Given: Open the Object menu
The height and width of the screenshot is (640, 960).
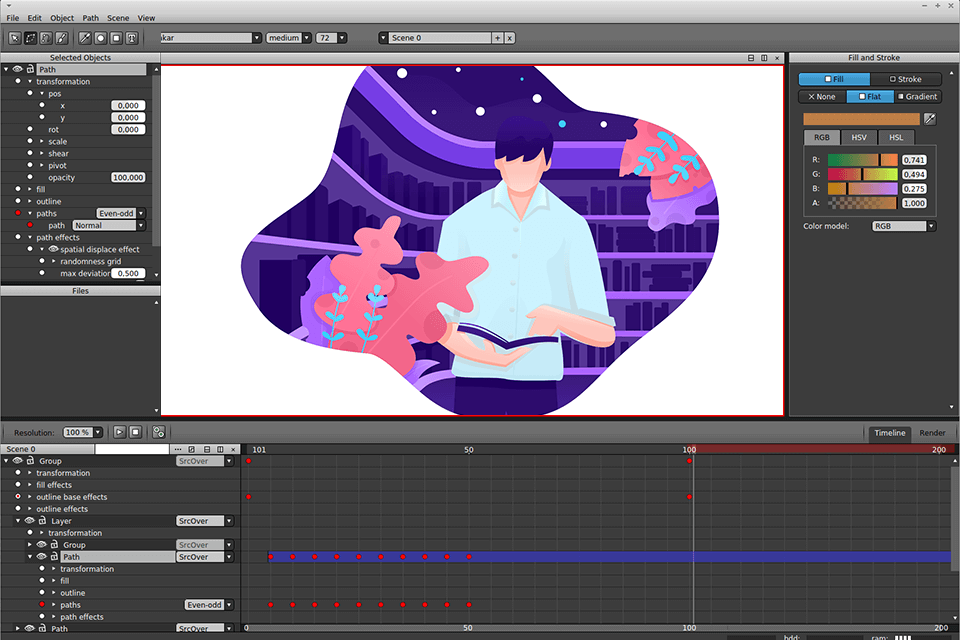Looking at the screenshot, I should pyautogui.click(x=62, y=18).
